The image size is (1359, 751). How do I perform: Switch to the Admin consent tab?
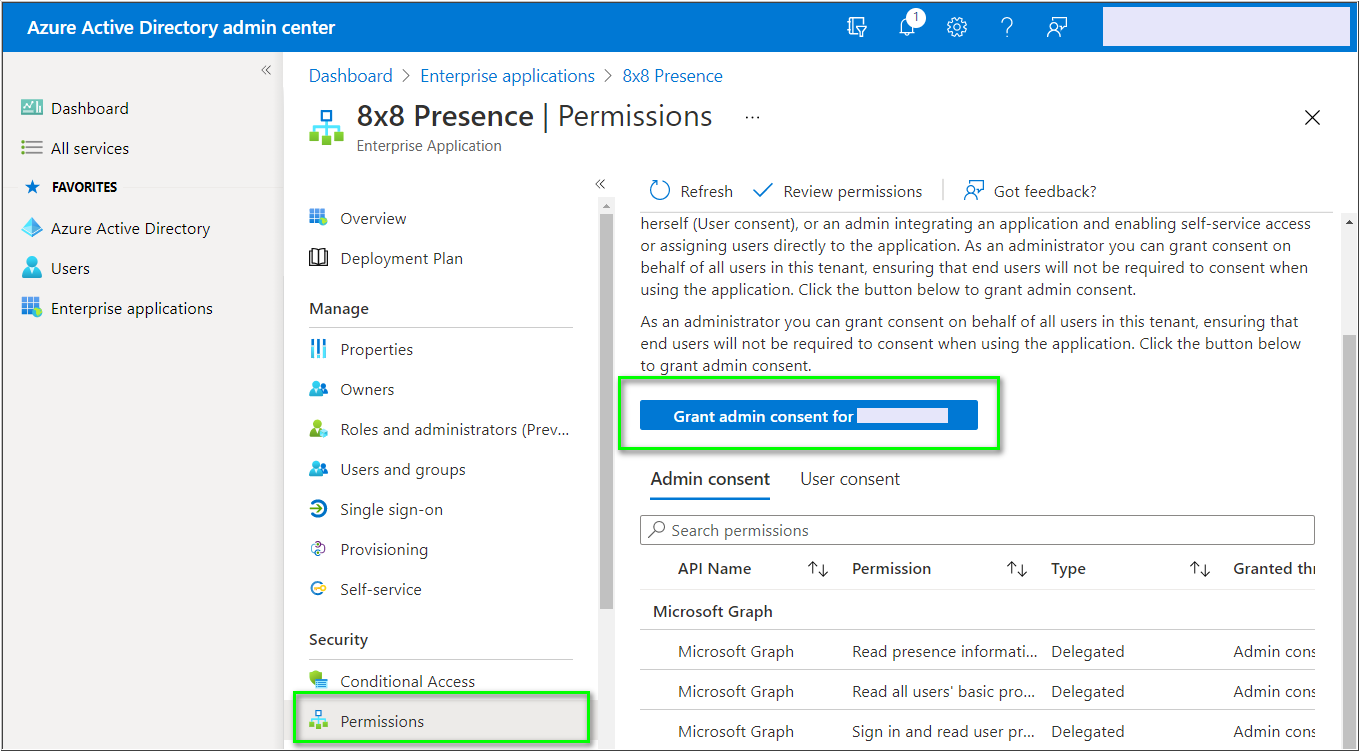click(710, 479)
